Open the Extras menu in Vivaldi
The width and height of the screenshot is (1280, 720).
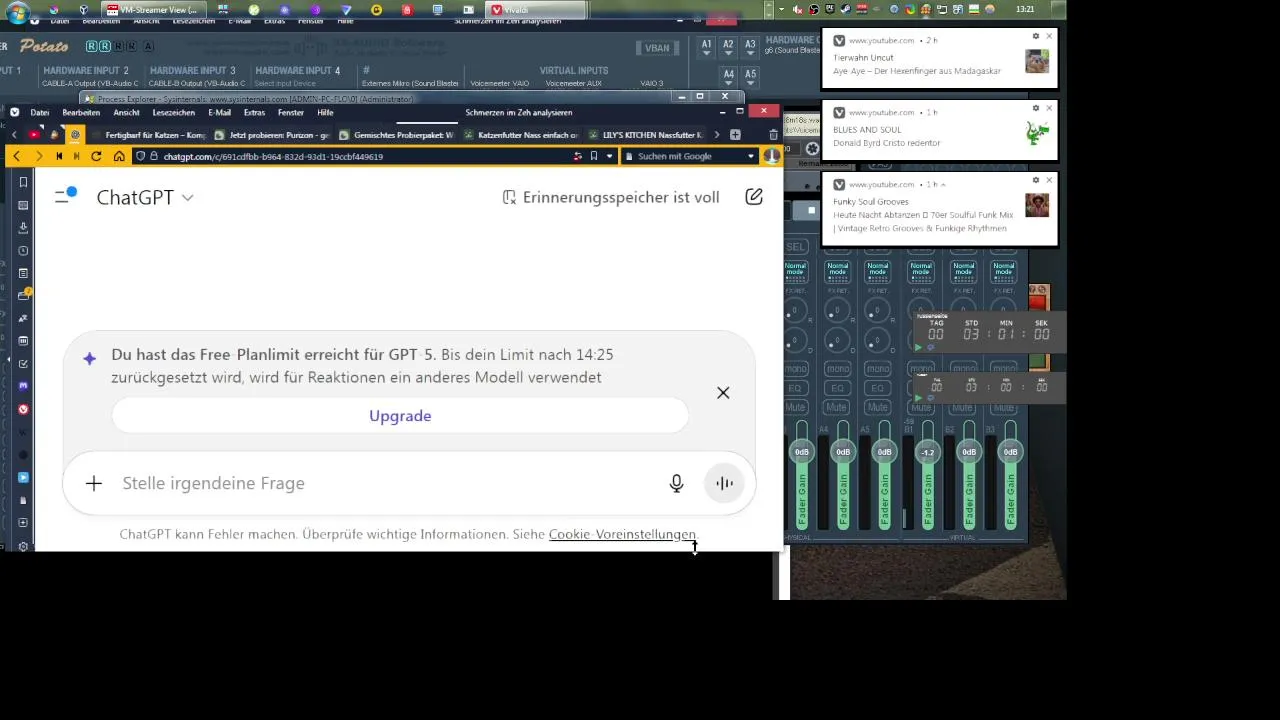255,112
